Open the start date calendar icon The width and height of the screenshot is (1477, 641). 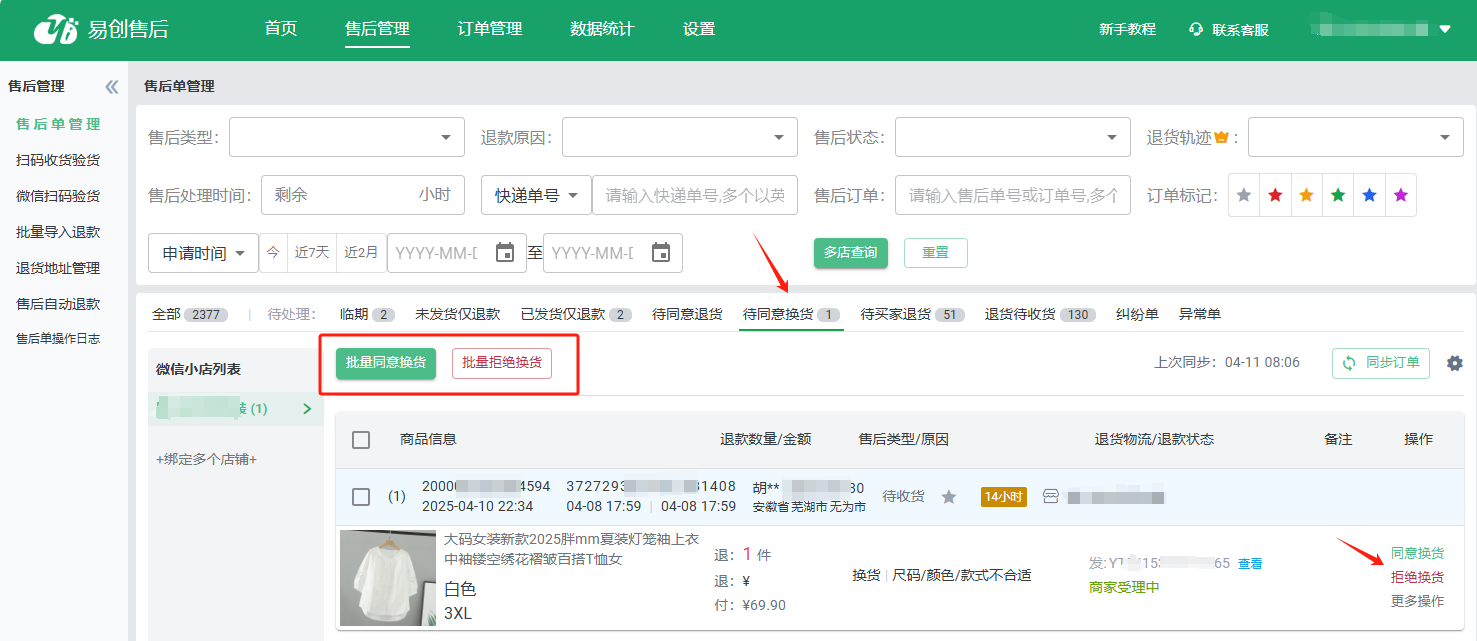click(505, 253)
